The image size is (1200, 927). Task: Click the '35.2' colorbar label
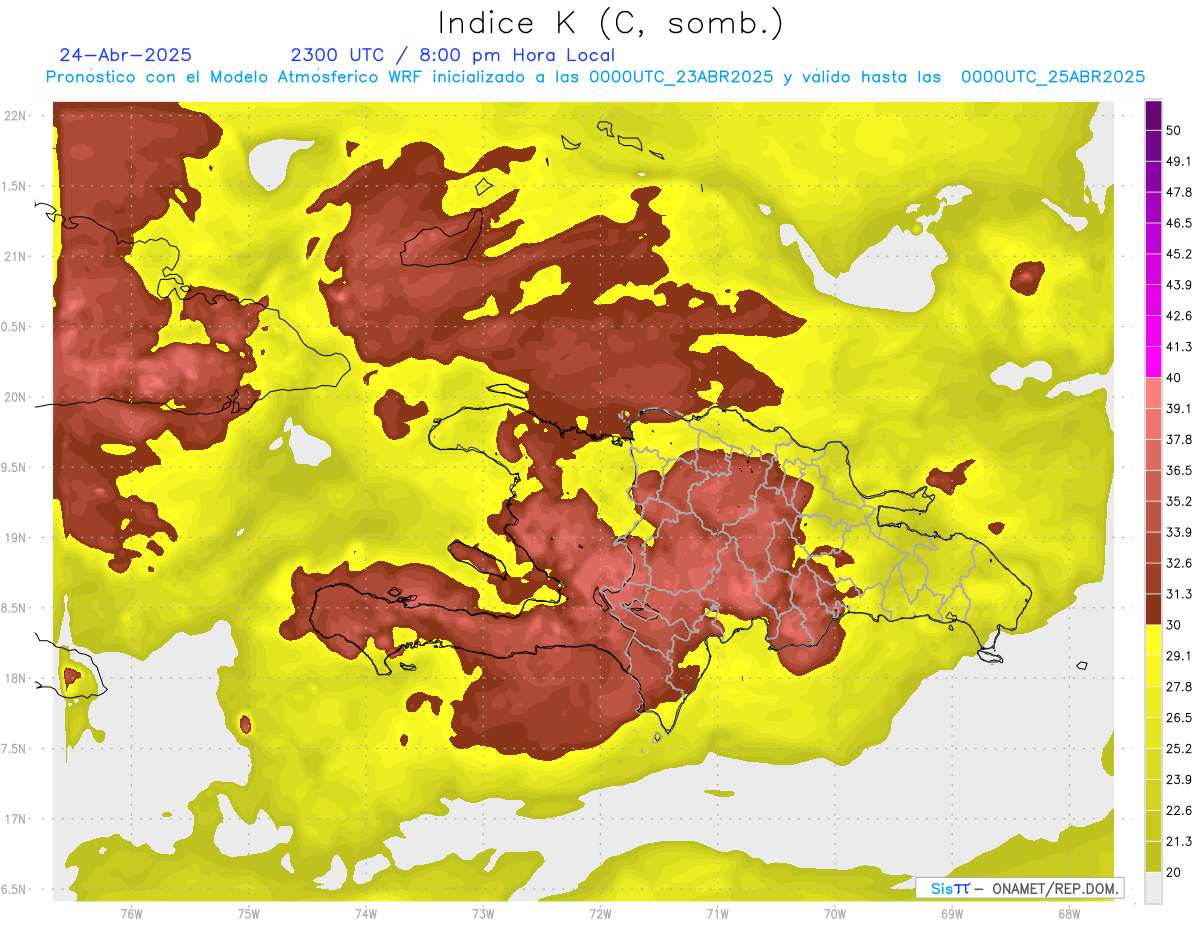tap(1179, 501)
